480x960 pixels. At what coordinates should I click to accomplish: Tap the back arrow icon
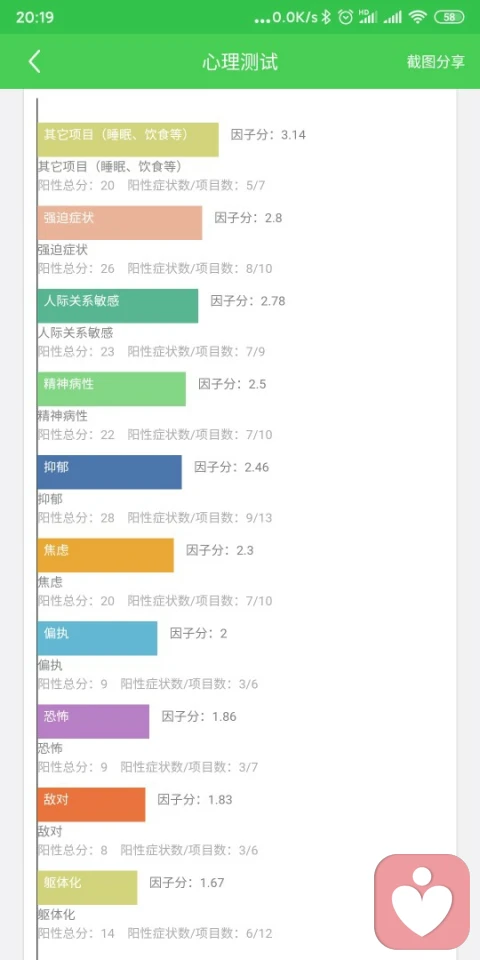[34, 62]
